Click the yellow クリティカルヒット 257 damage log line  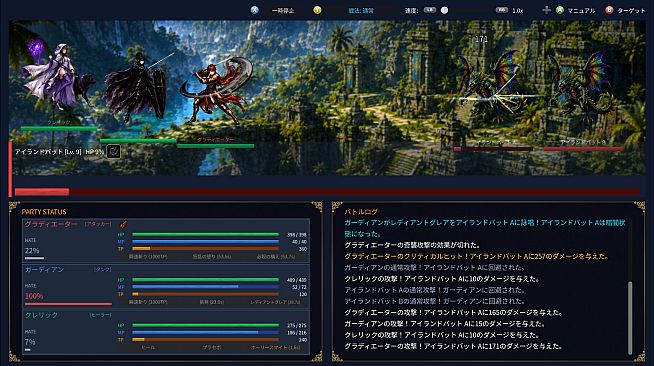click(477, 256)
